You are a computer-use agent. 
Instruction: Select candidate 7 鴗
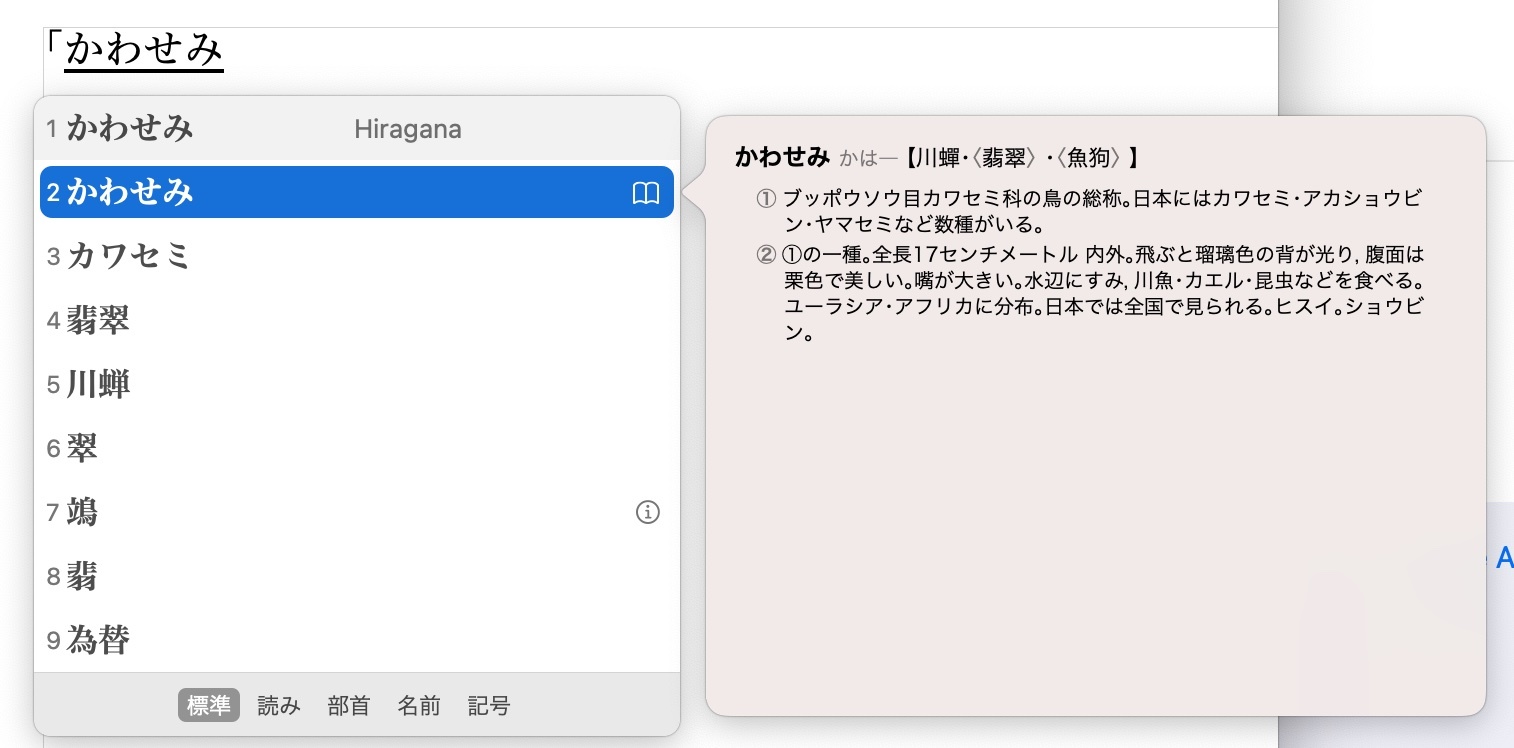(82, 513)
